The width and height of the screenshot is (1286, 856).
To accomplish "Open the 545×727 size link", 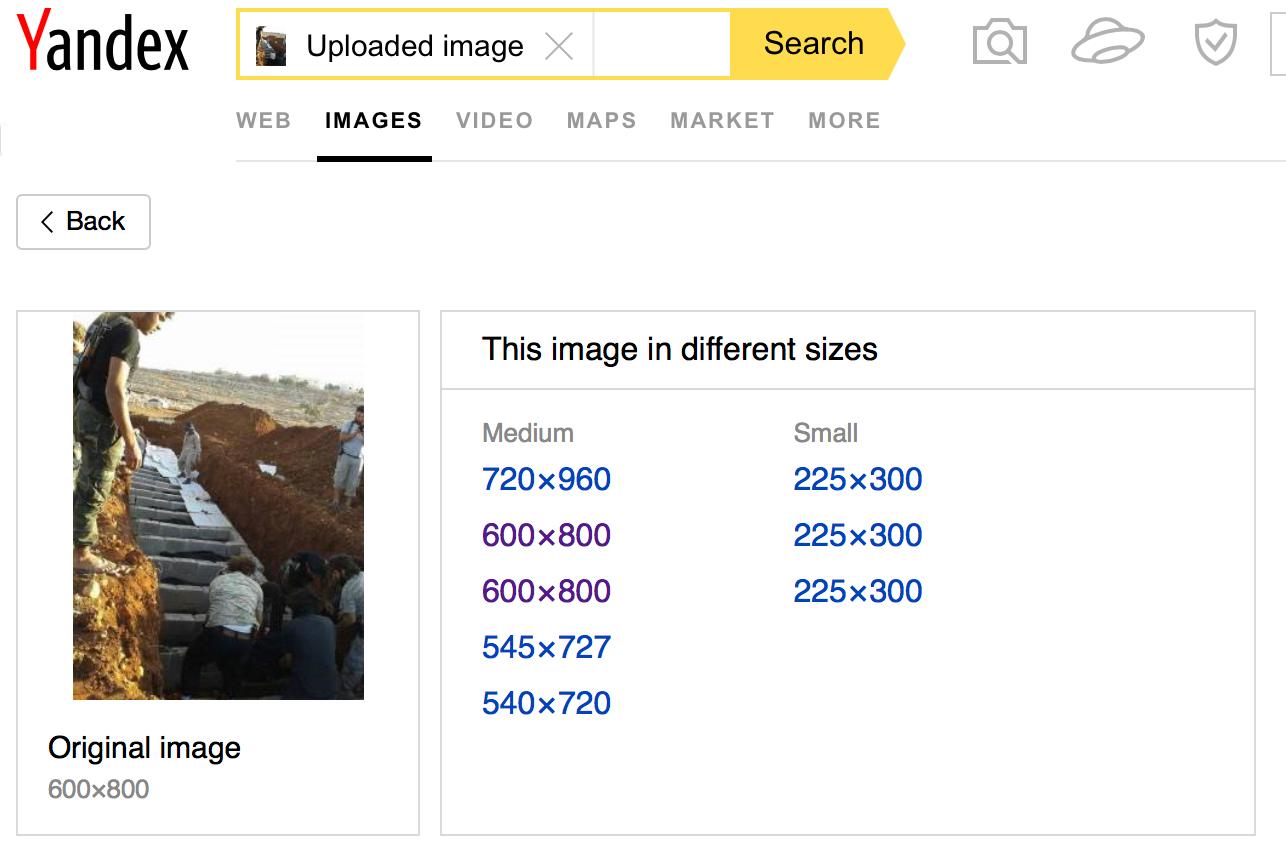I will (x=546, y=648).
